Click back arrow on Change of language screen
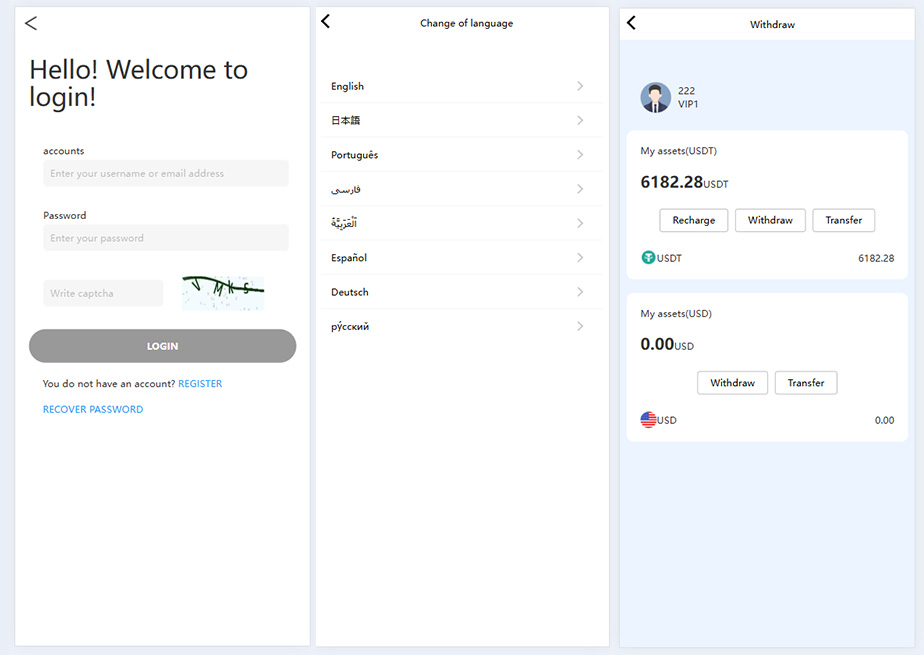924x655 pixels. tap(325, 22)
